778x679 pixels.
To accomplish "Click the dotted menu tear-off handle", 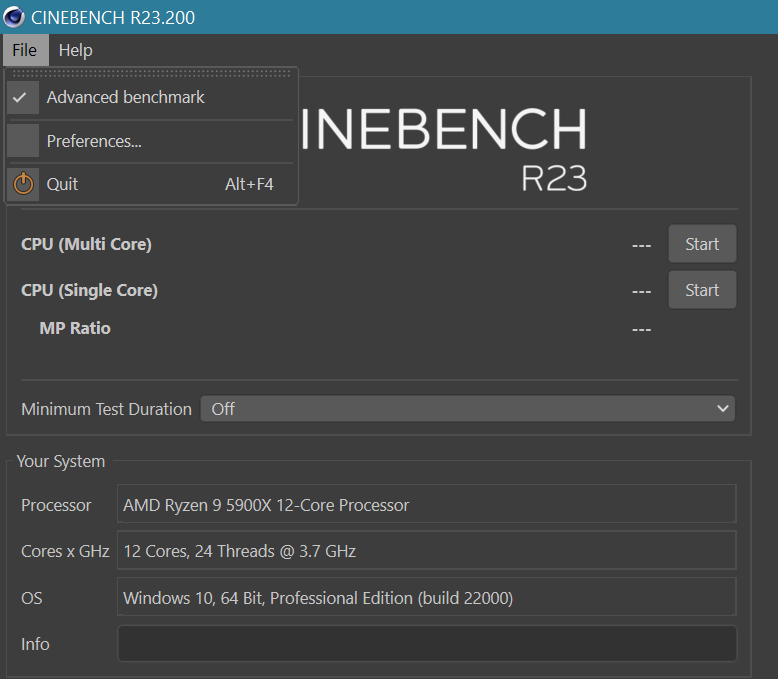I will click(151, 73).
